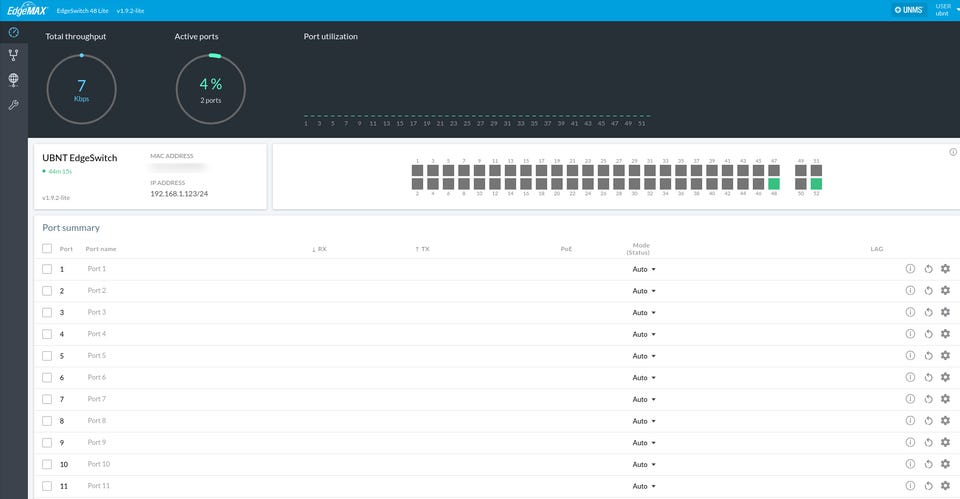Open the VLAN/ports branch icon in sidebar
The image size is (960, 499).
click(x=13, y=55)
